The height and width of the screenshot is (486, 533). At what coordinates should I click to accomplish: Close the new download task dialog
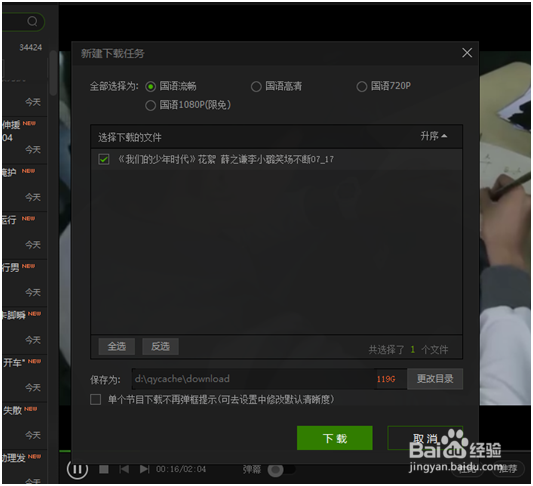467,53
